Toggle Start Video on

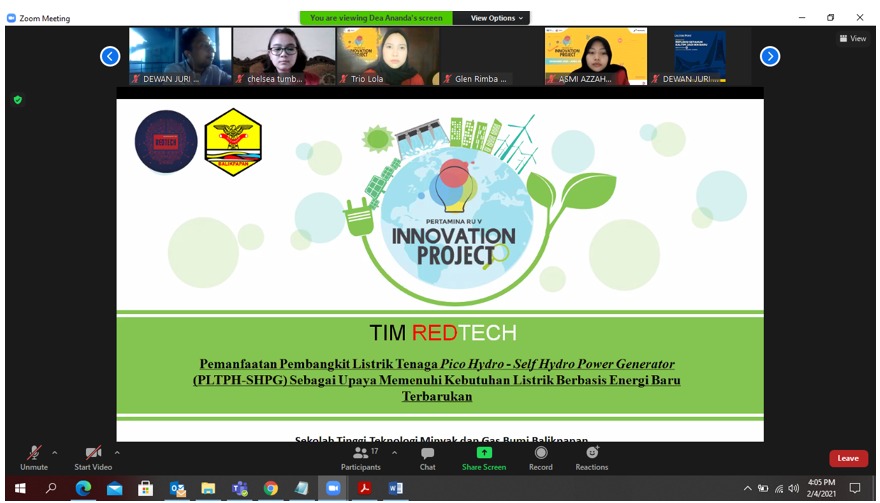[x=93, y=457]
